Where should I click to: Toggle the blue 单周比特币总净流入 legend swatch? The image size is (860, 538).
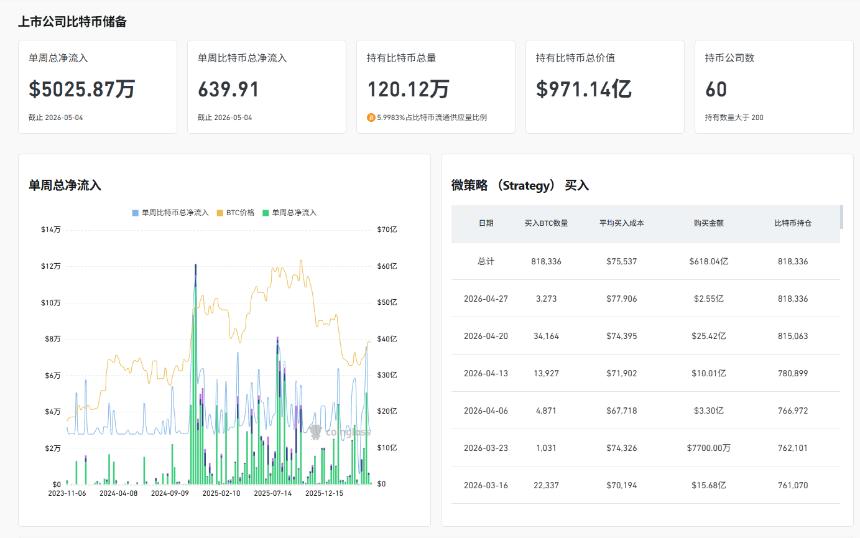[x=135, y=213]
